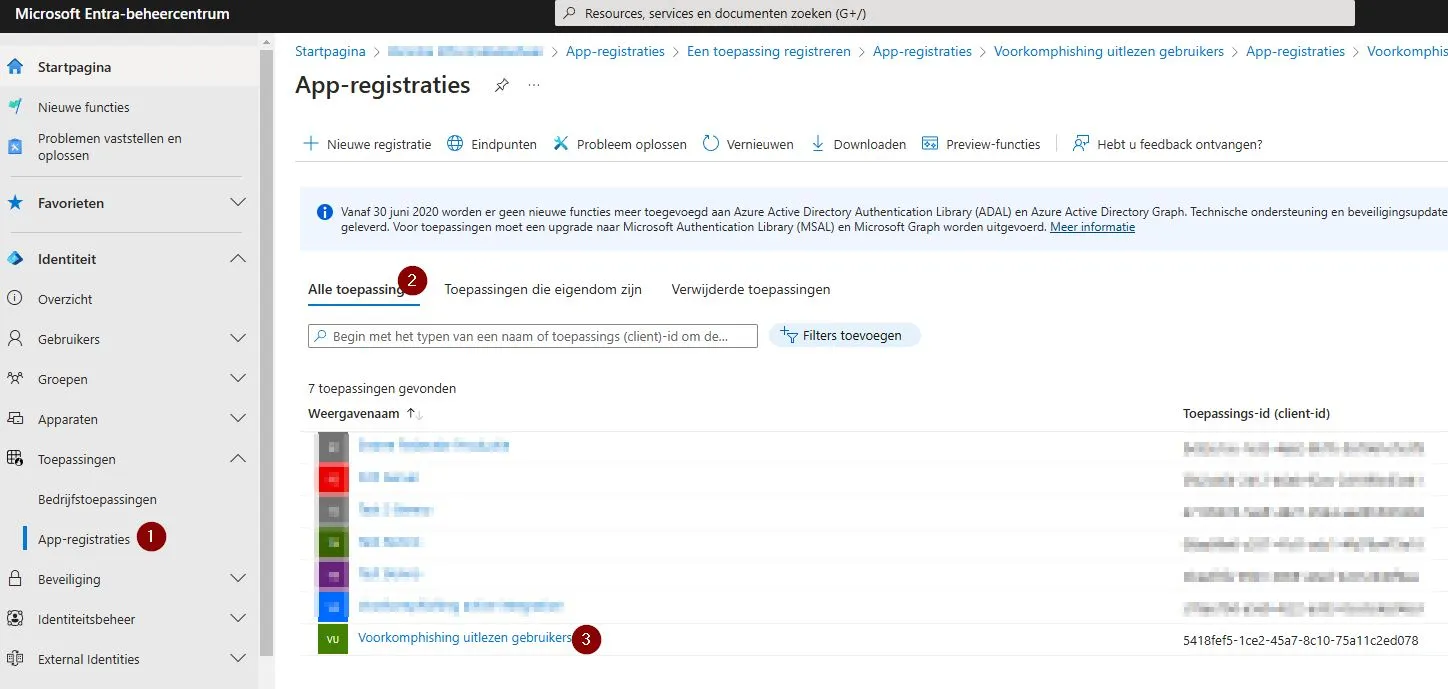Collapse the Toepassingen menu
The height and width of the screenshot is (689, 1448).
[x=238, y=459]
